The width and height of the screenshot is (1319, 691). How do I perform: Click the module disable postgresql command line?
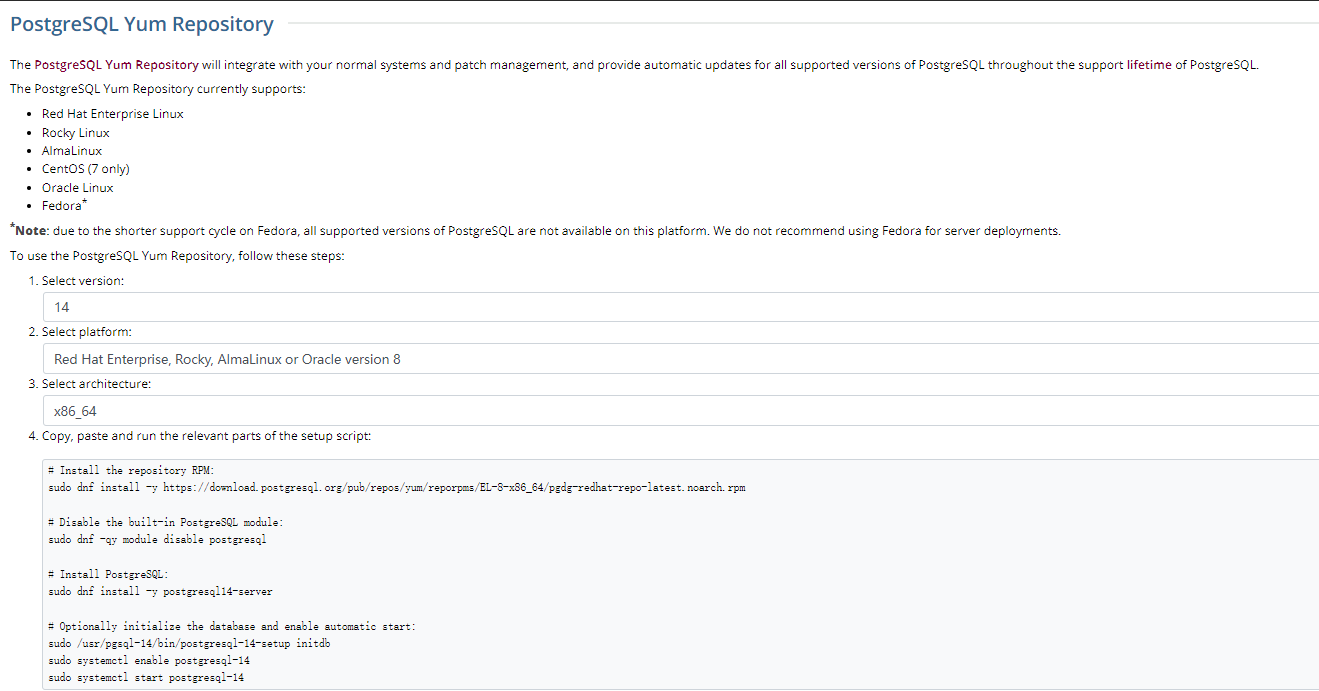(x=157, y=540)
